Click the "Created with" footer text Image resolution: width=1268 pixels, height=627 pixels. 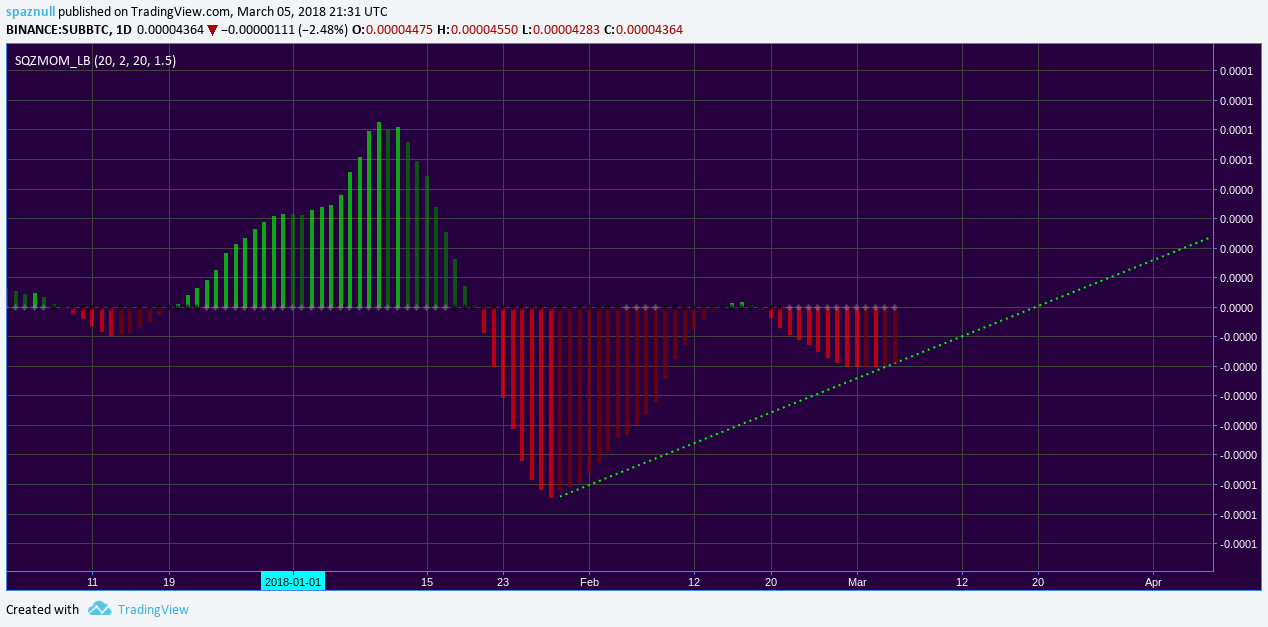[42, 609]
